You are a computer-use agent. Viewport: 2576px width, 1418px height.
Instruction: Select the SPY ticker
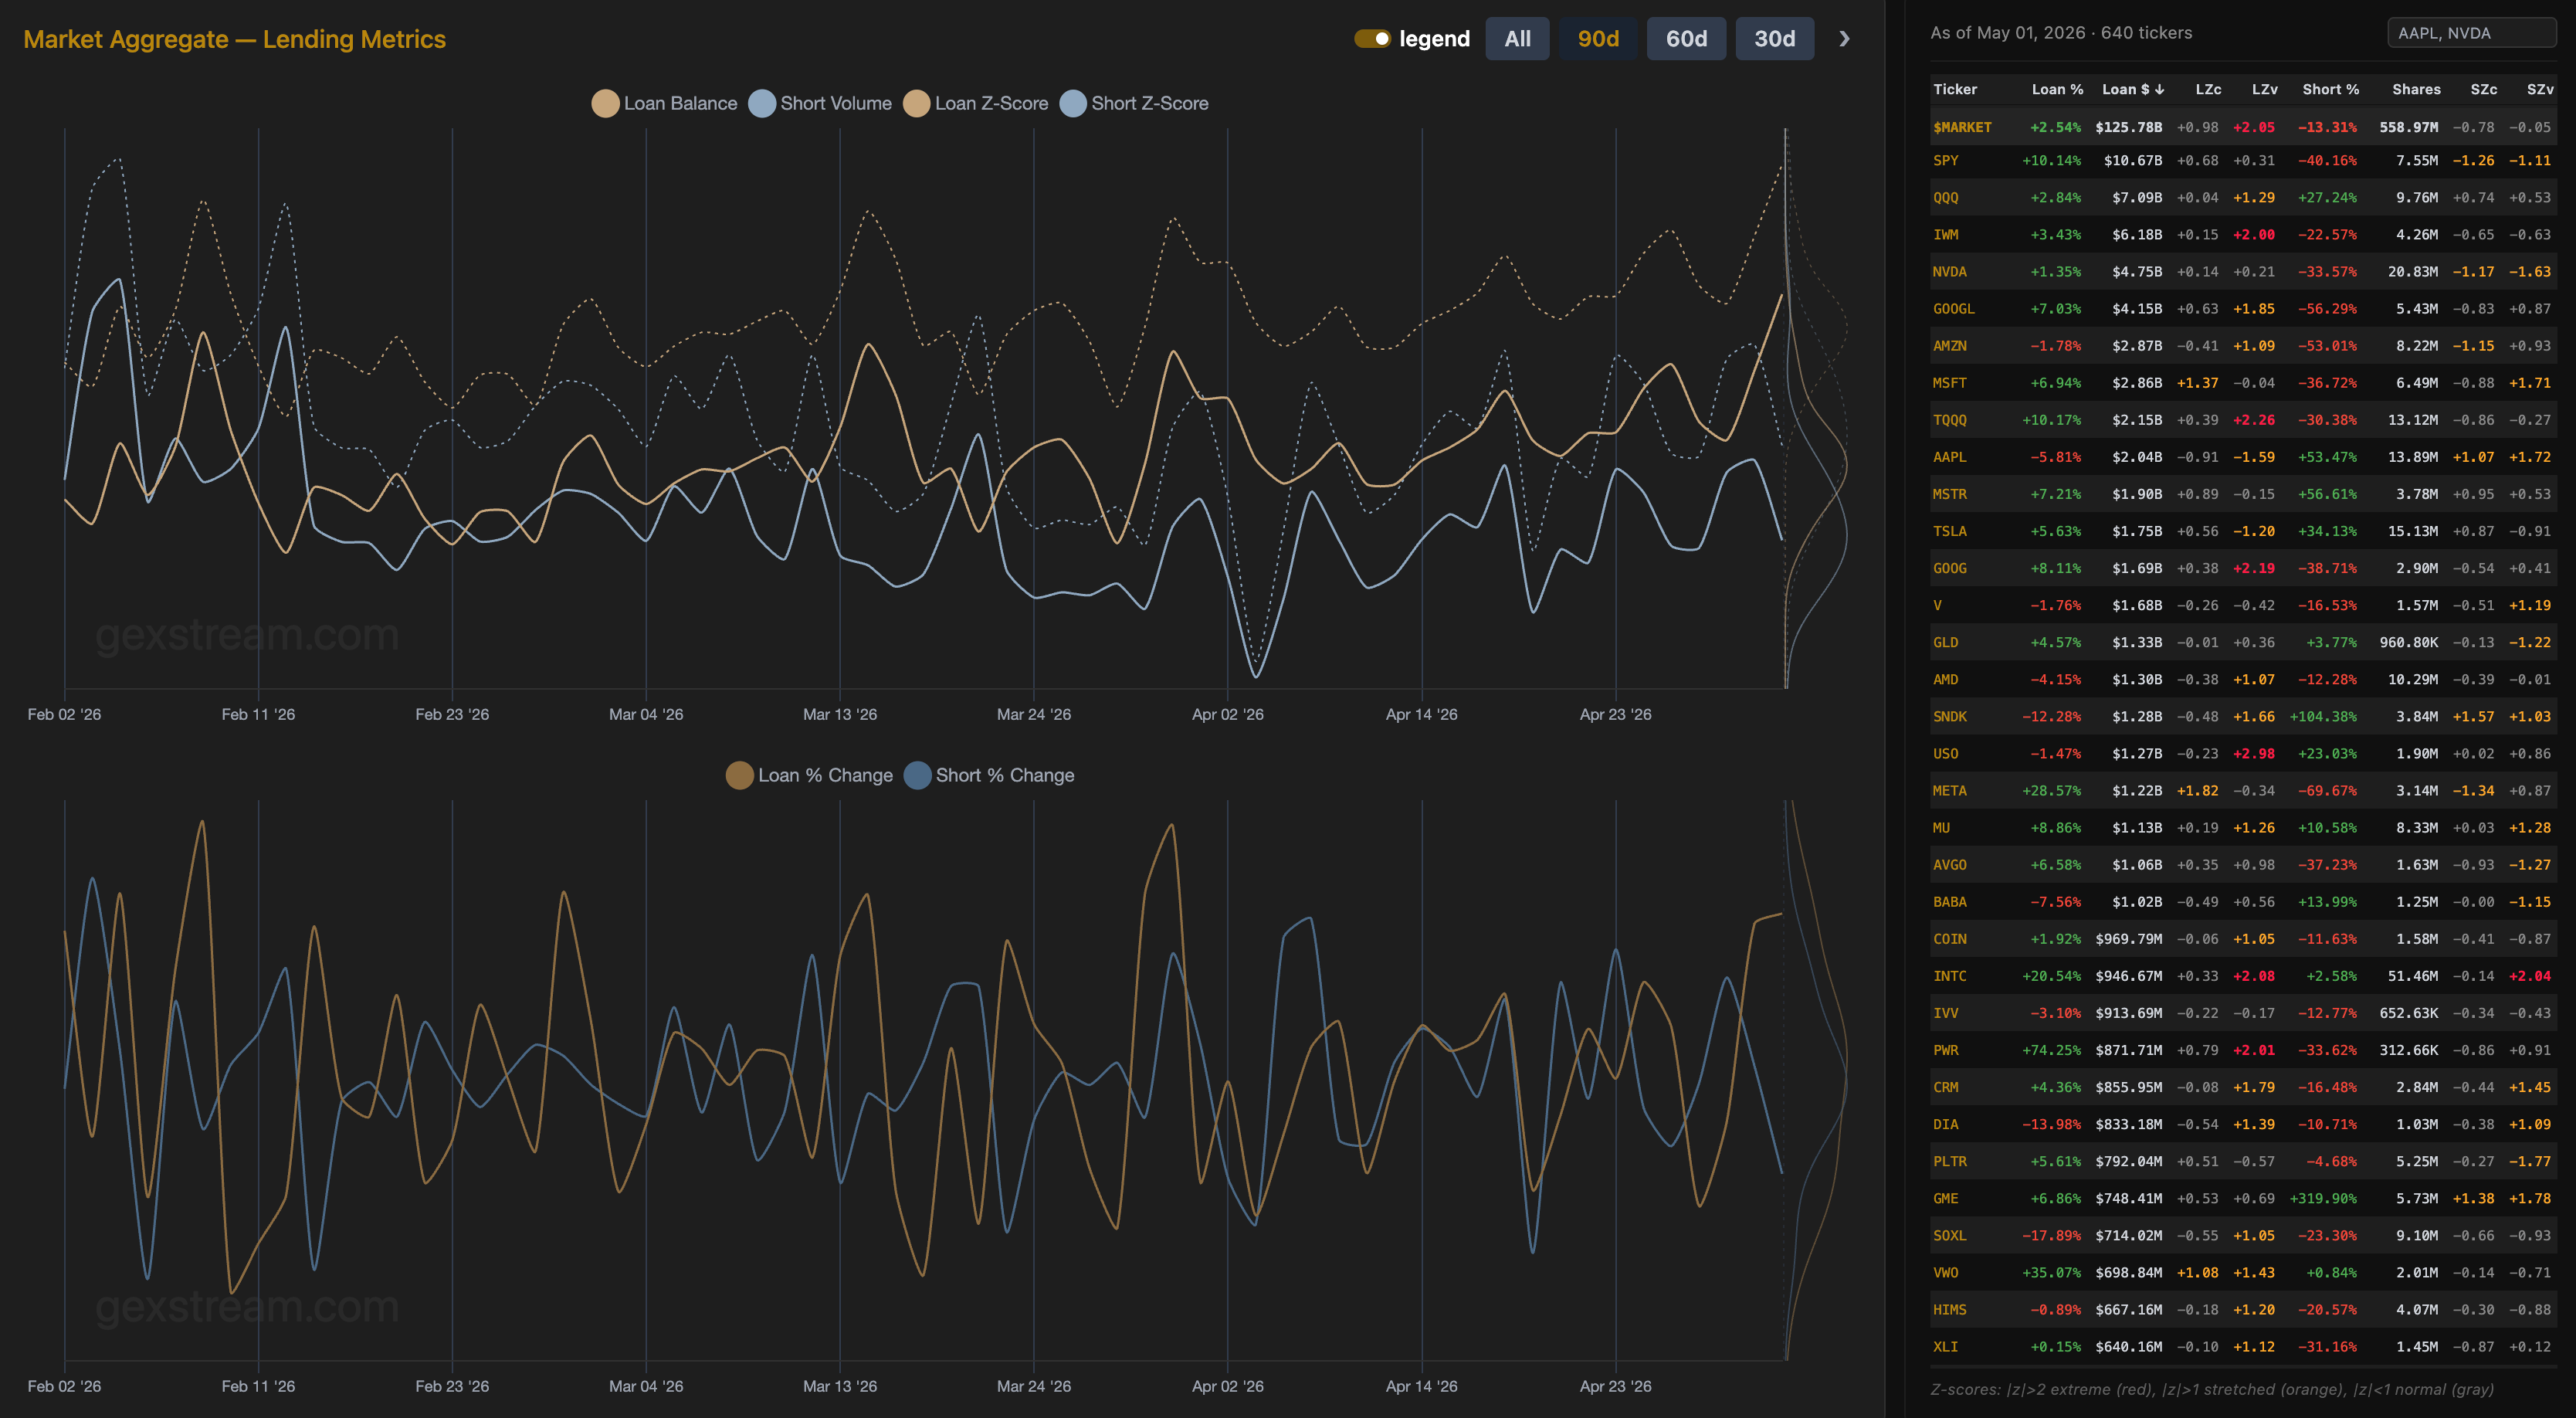(1945, 160)
